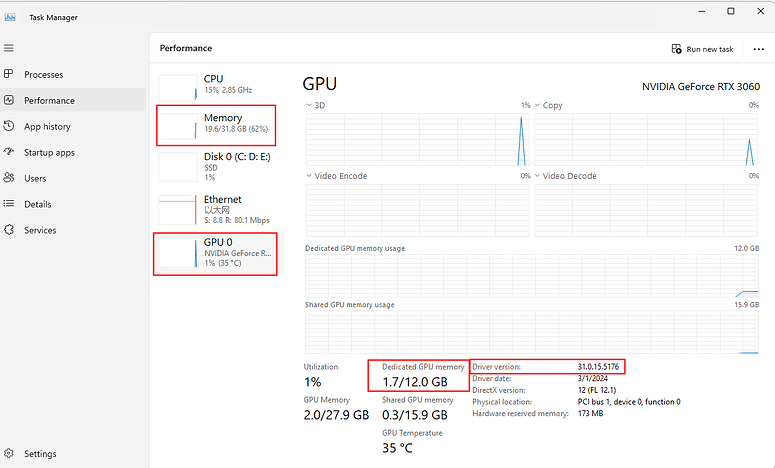Open the more options ellipsis menu
Viewport: 775px width, 468px height.
[757, 49]
